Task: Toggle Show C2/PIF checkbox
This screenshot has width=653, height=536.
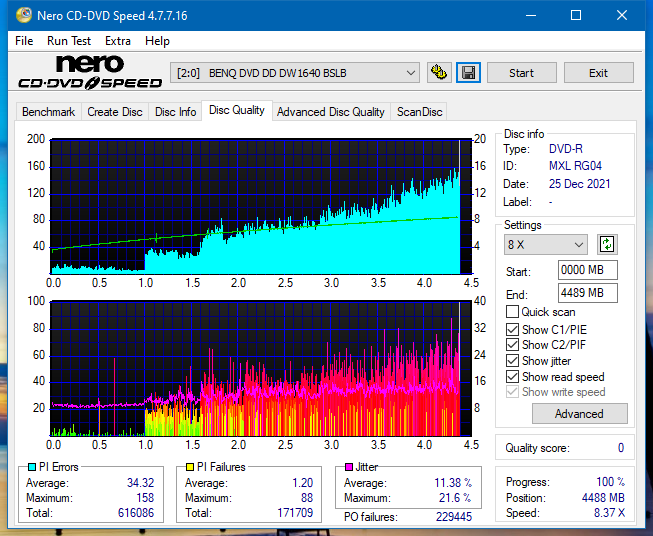Action: (512, 345)
